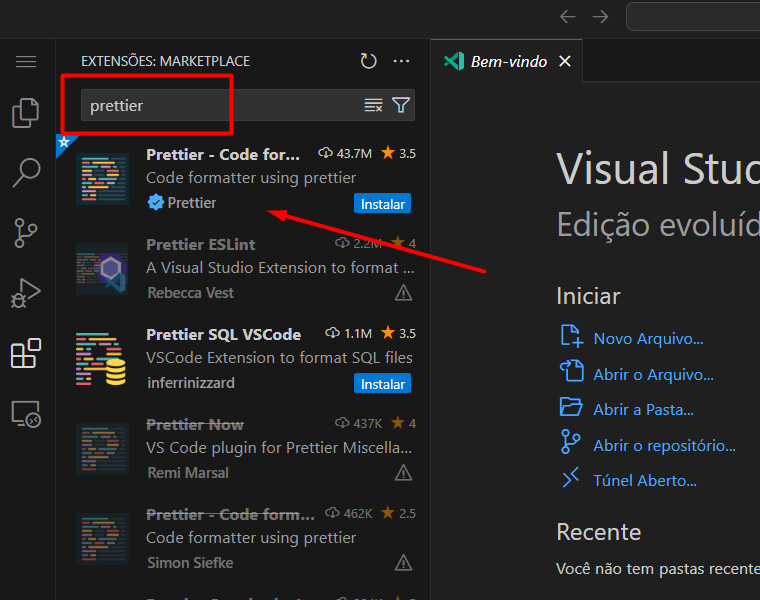The width and height of the screenshot is (760, 600).
Task: Refresh the extensions marketplace list
Action: click(x=369, y=61)
